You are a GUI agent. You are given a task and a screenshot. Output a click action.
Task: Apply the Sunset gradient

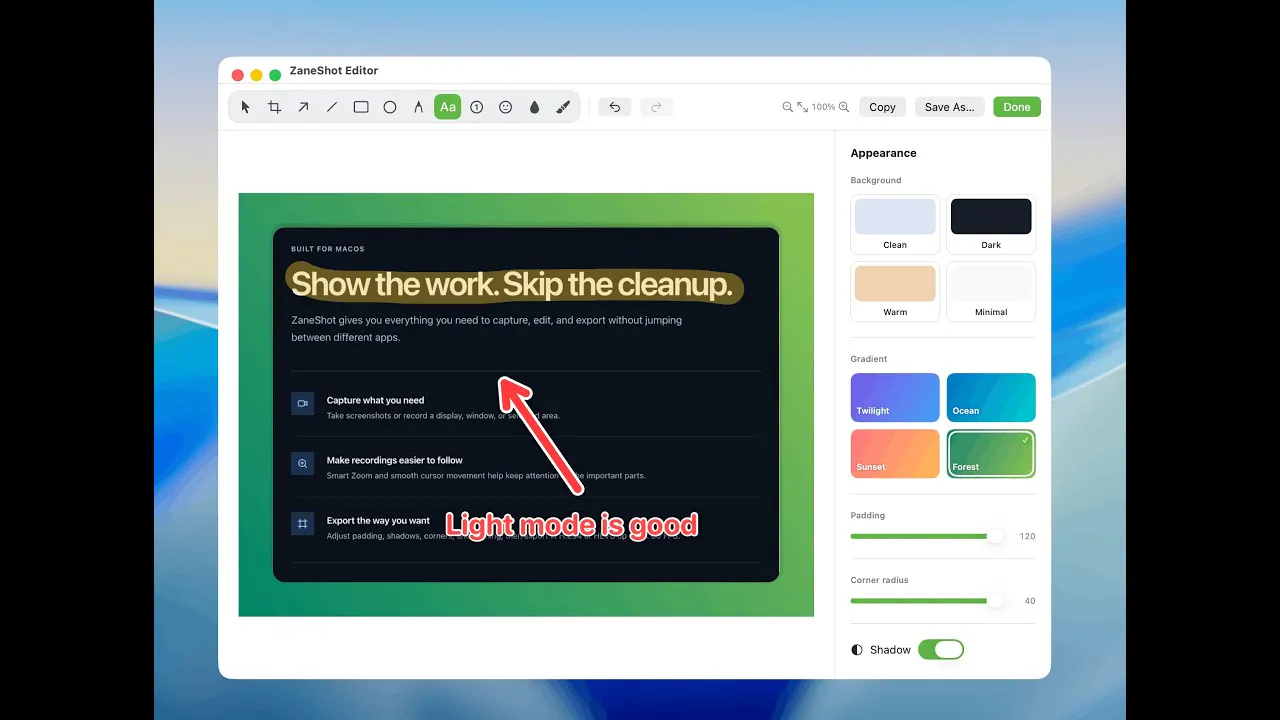pyautogui.click(x=895, y=454)
